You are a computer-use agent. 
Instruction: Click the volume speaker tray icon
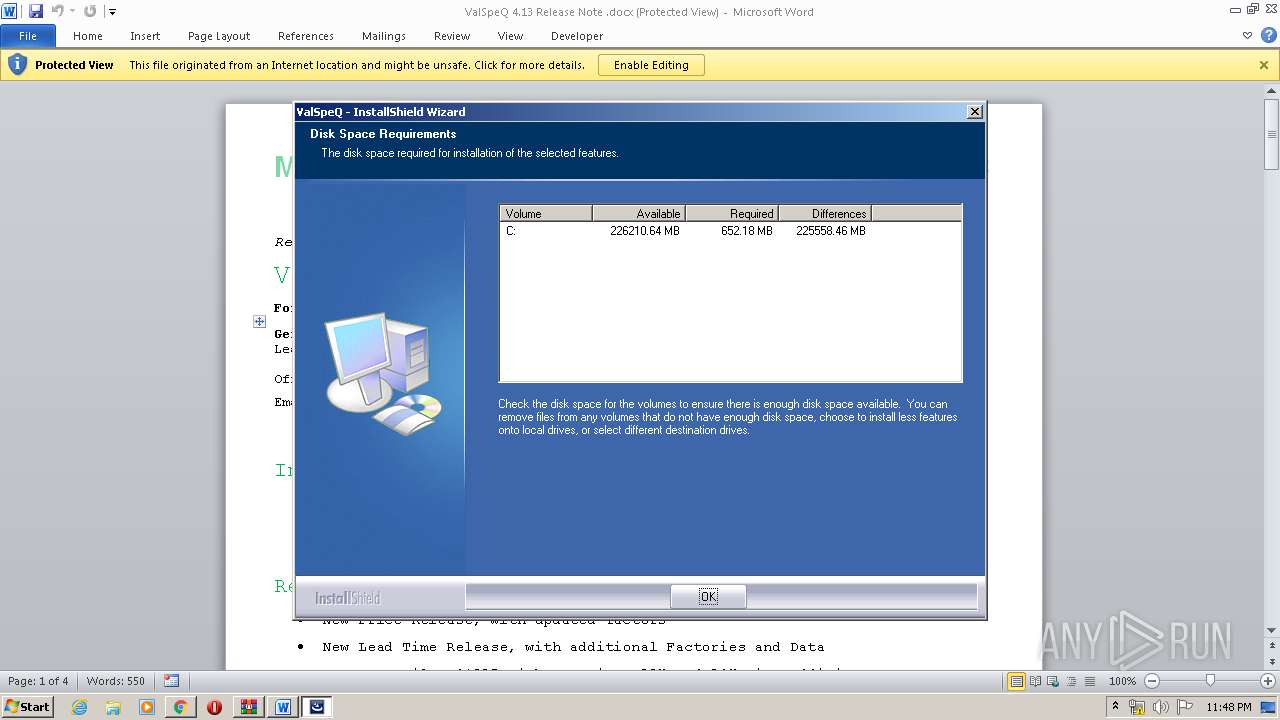pos(1161,707)
